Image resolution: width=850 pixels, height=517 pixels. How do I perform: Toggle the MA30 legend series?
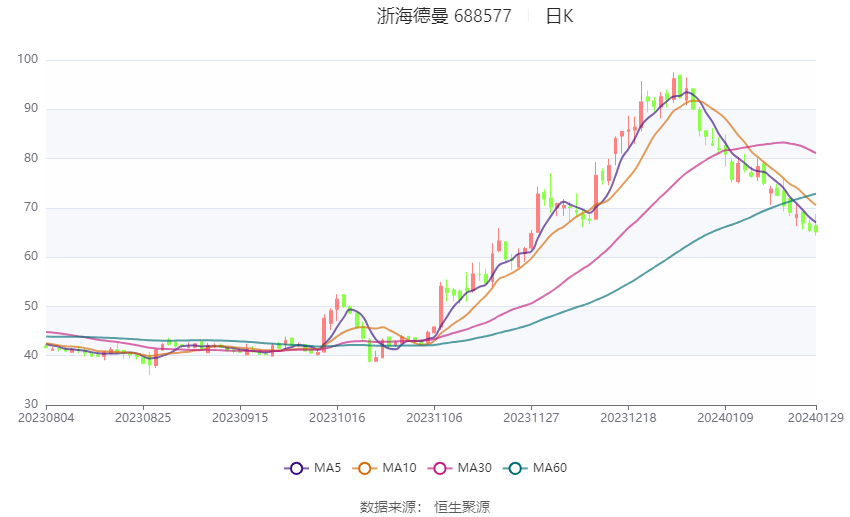tap(460, 468)
